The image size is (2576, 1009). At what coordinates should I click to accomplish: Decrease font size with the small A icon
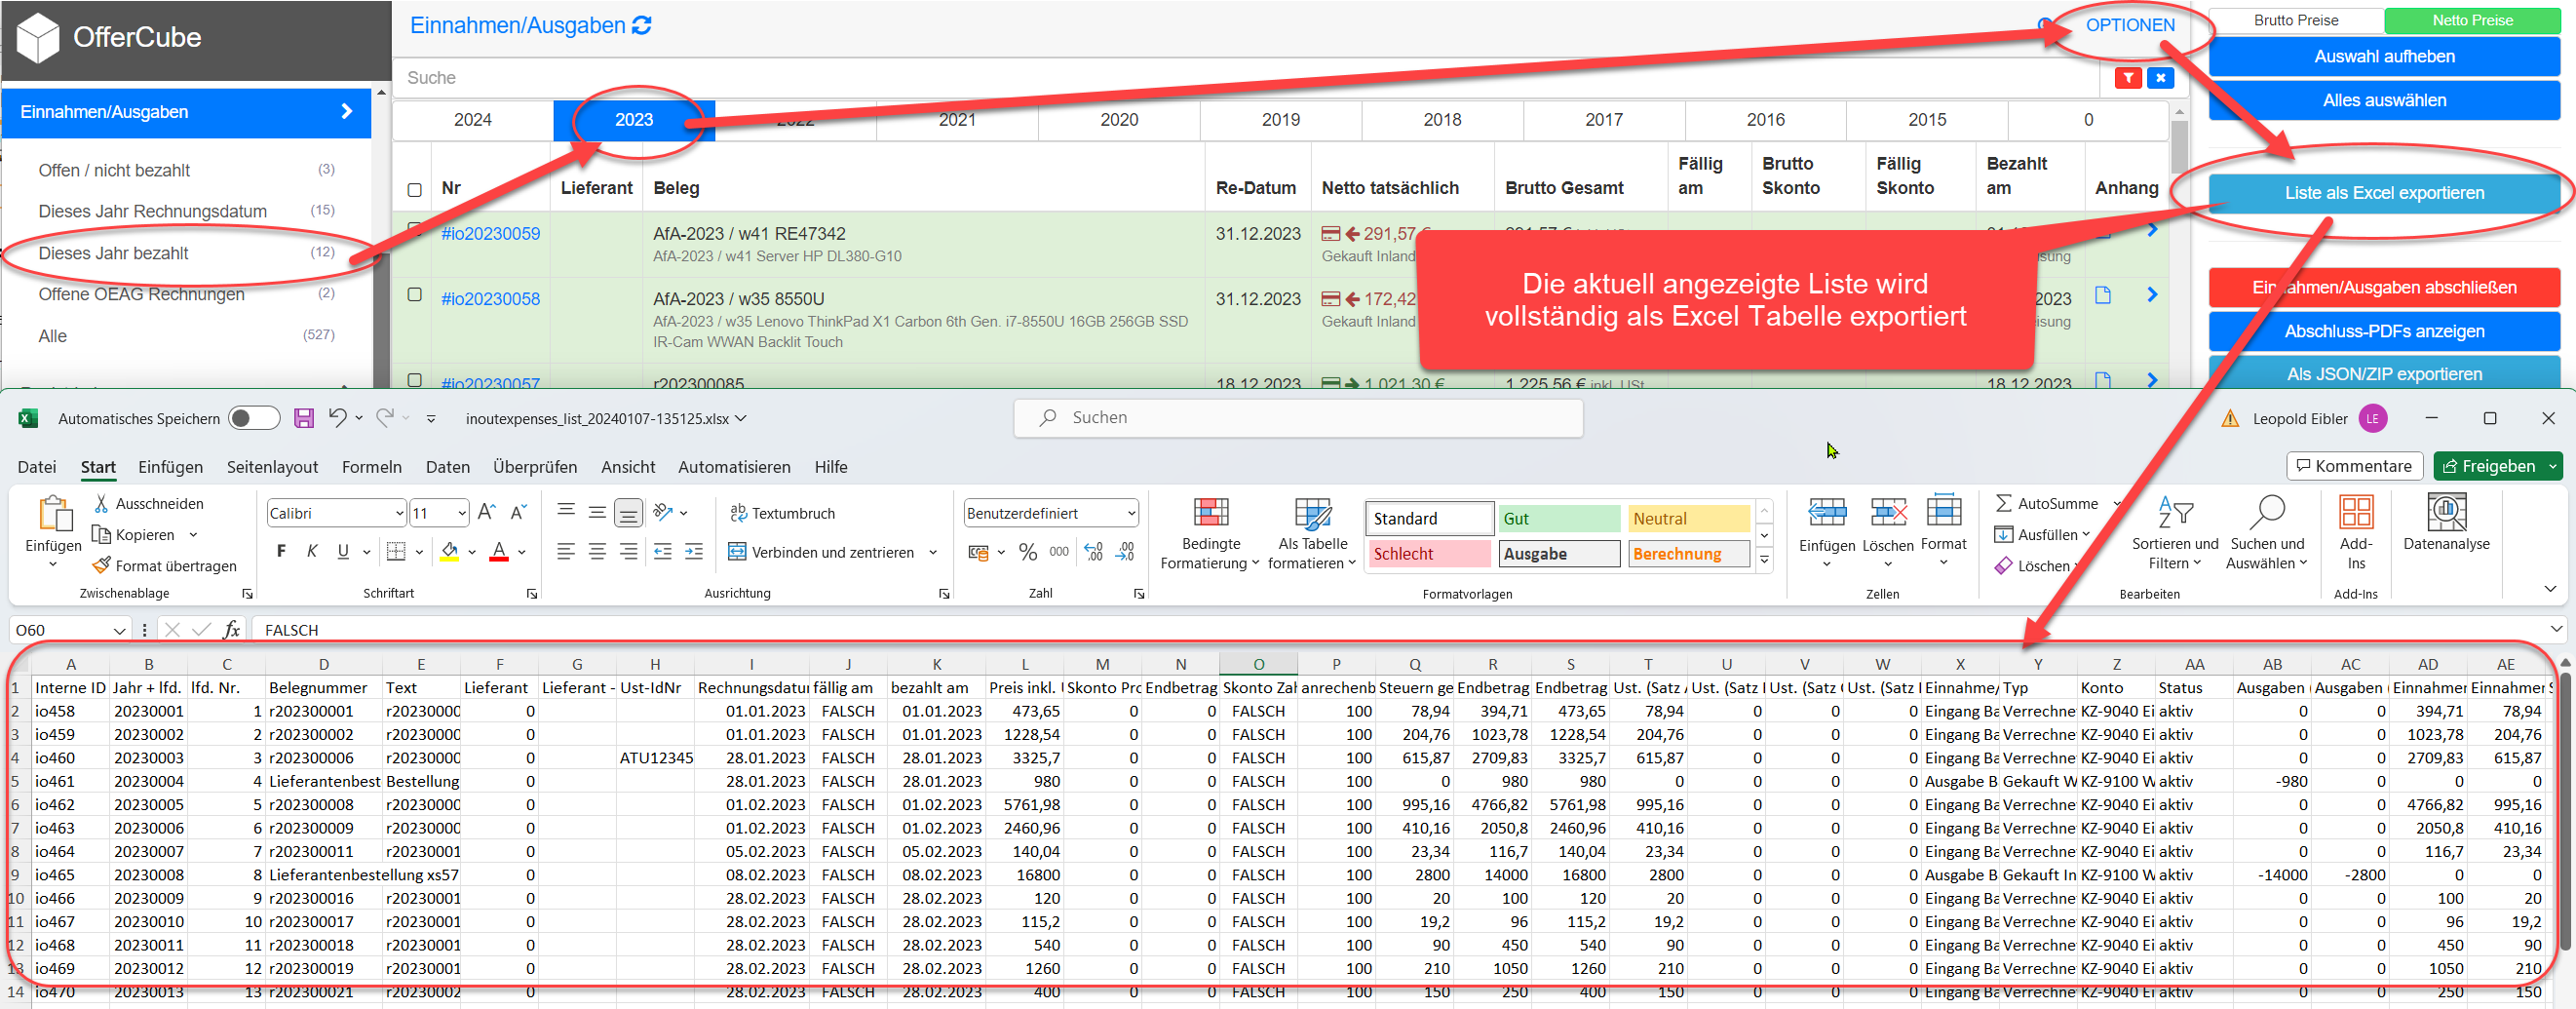pyautogui.click(x=518, y=512)
